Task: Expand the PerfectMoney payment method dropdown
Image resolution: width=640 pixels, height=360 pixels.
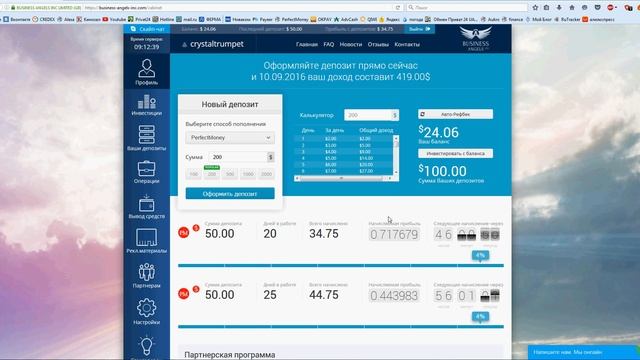Action: pyautogui.click(x=230, y=138)
